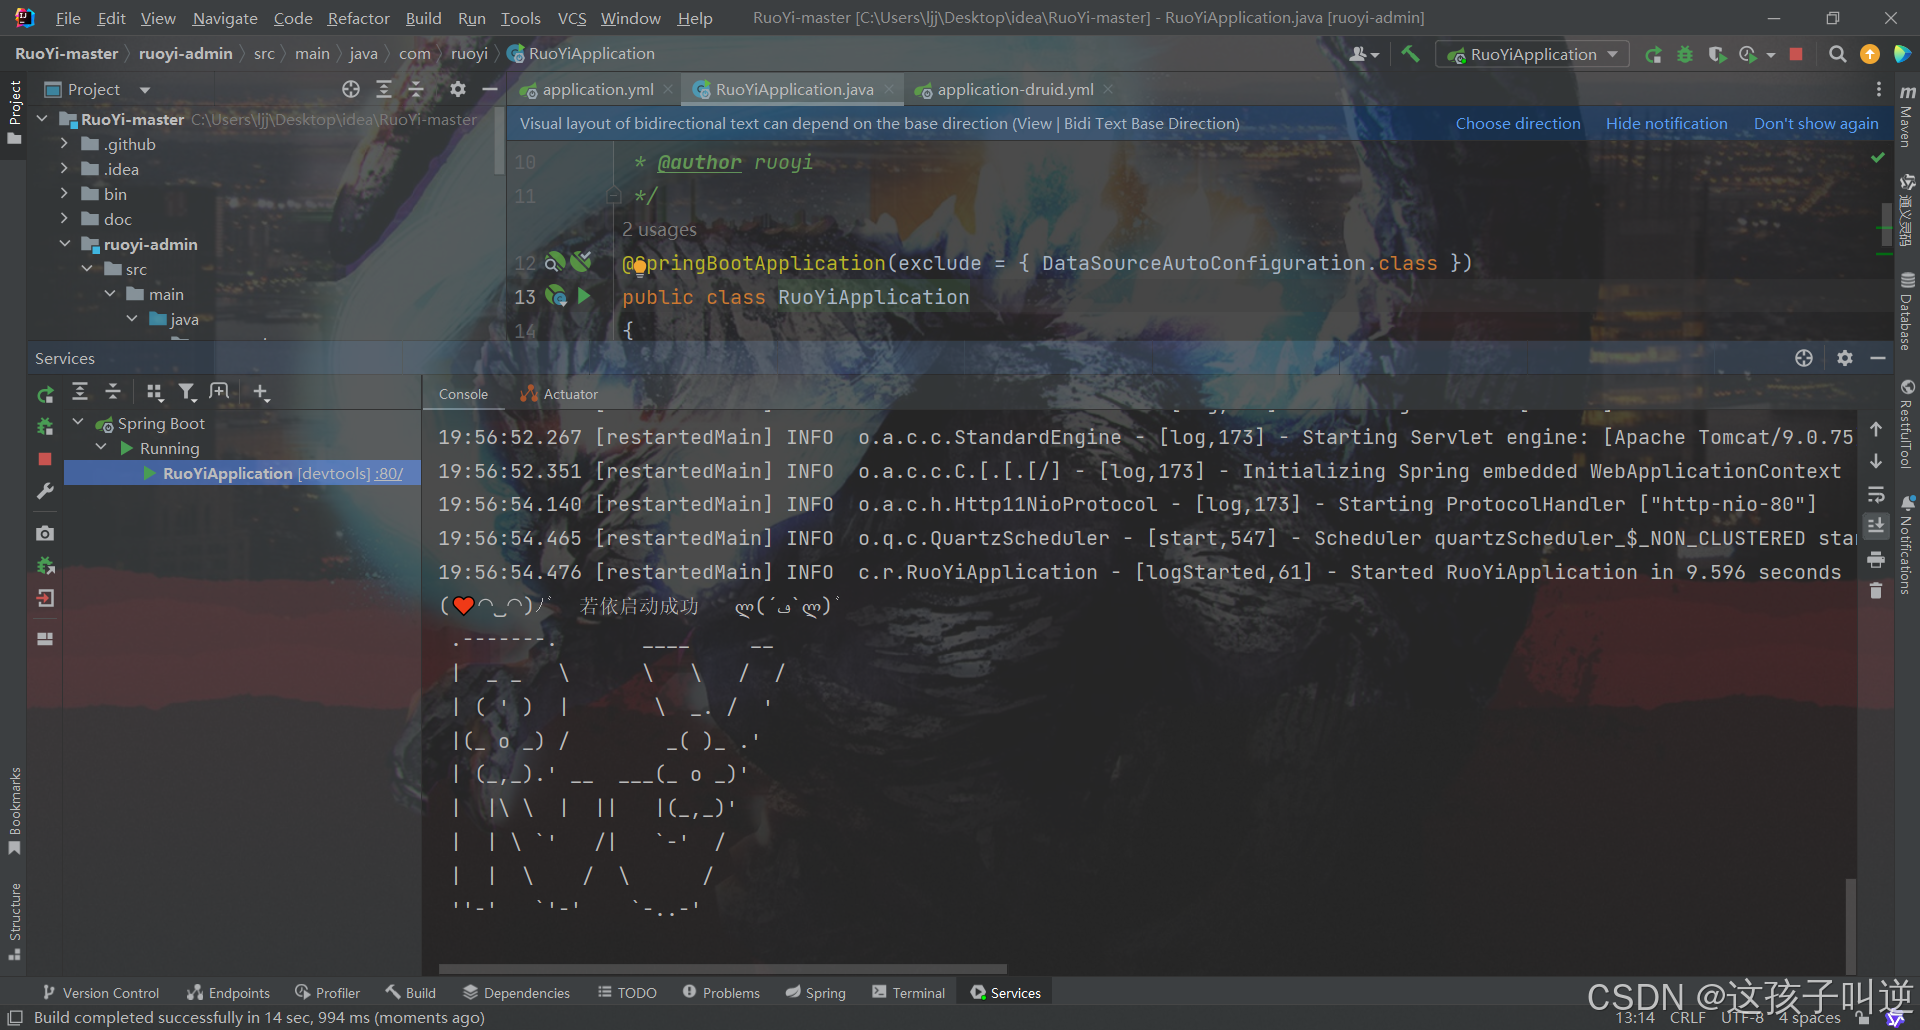
Task: Click the ruoyi breadcrumb in navigation bar
Action: [469, 54]
